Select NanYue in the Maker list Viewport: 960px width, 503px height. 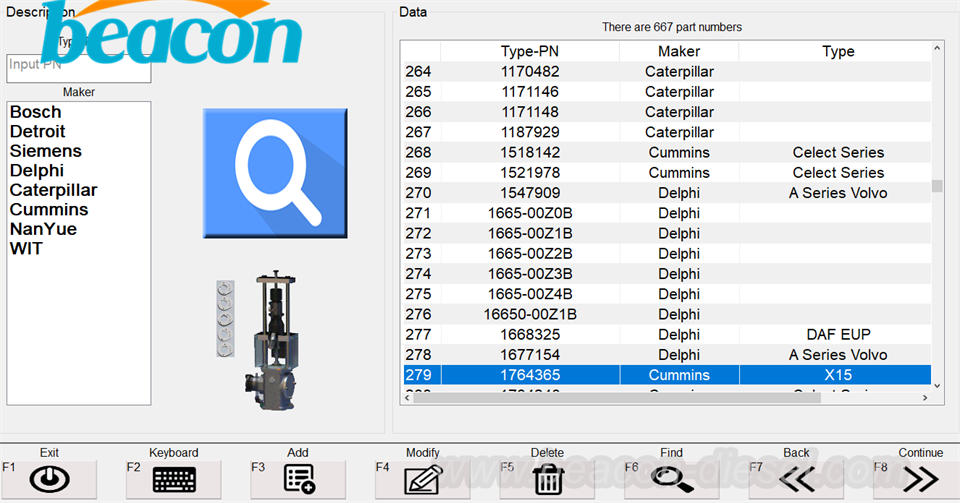[x=43, y=229]
